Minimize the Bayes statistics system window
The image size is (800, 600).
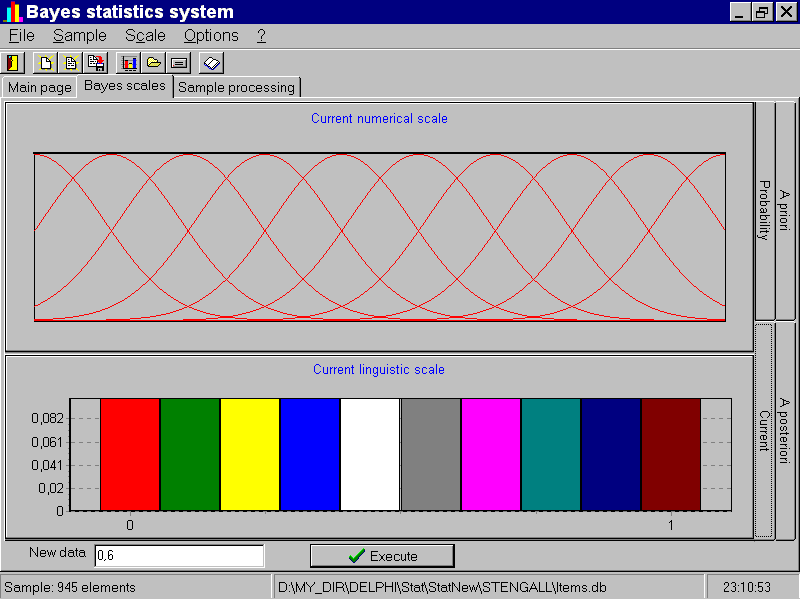[x=740, y=12]
